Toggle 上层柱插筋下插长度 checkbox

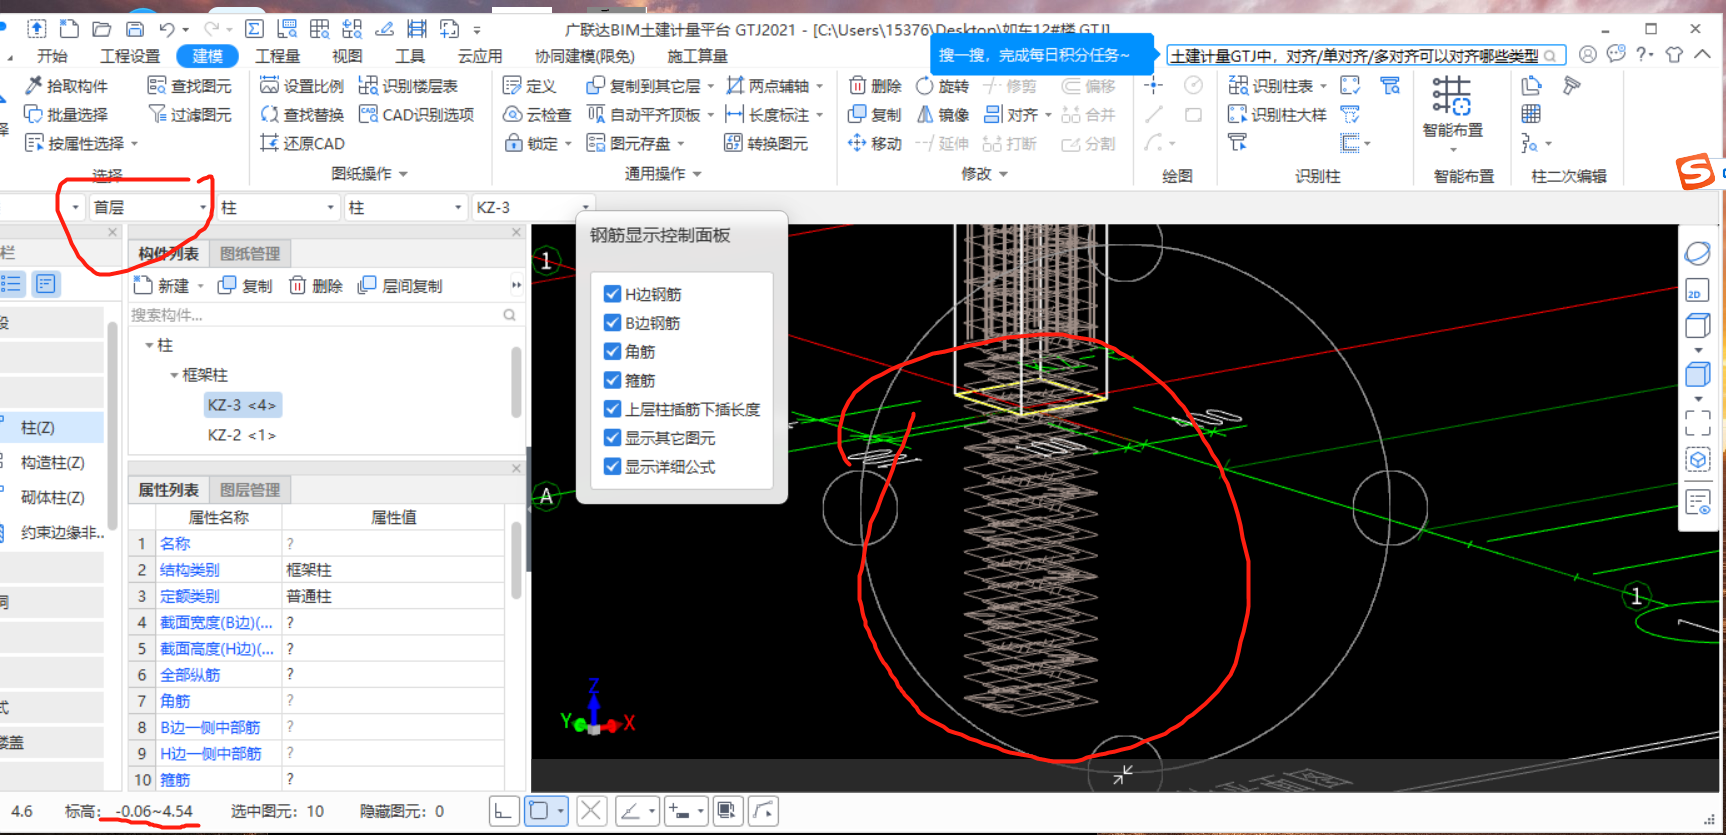[x=612, y=409]
